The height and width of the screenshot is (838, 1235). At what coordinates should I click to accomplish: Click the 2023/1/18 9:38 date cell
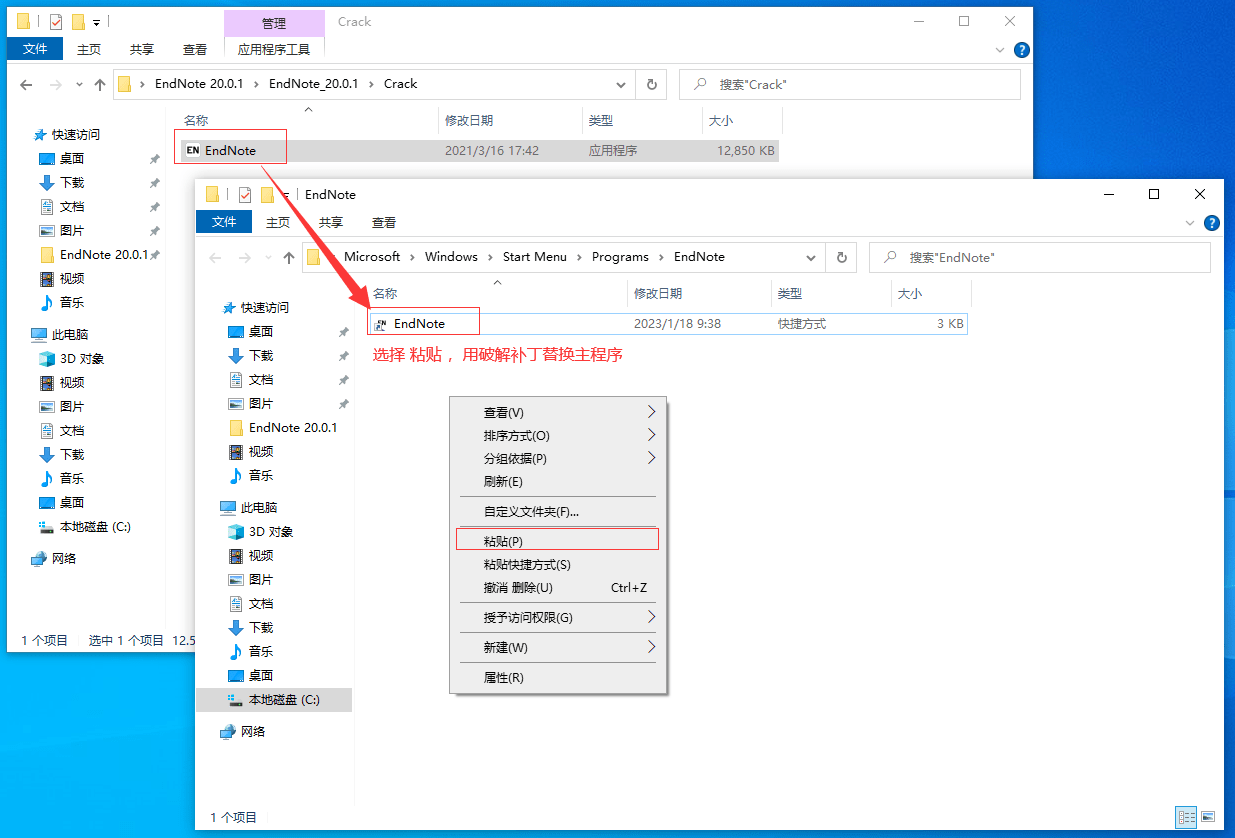coord(677,324)
